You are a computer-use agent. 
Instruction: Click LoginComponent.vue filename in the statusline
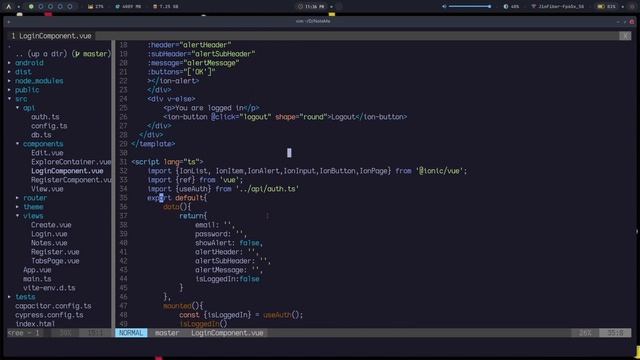coord(227,333)
